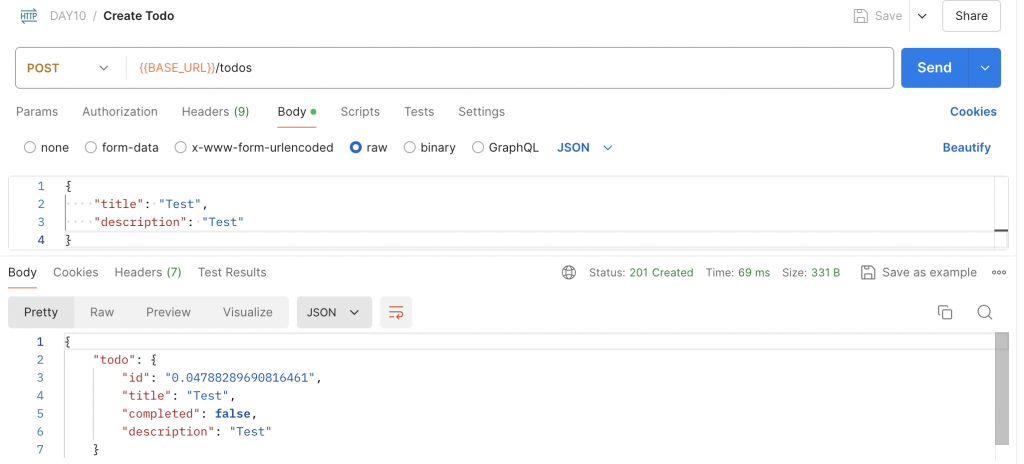Click the Create Todo request name
This screenshot has height=464, width=1024.
pos(138,16)
